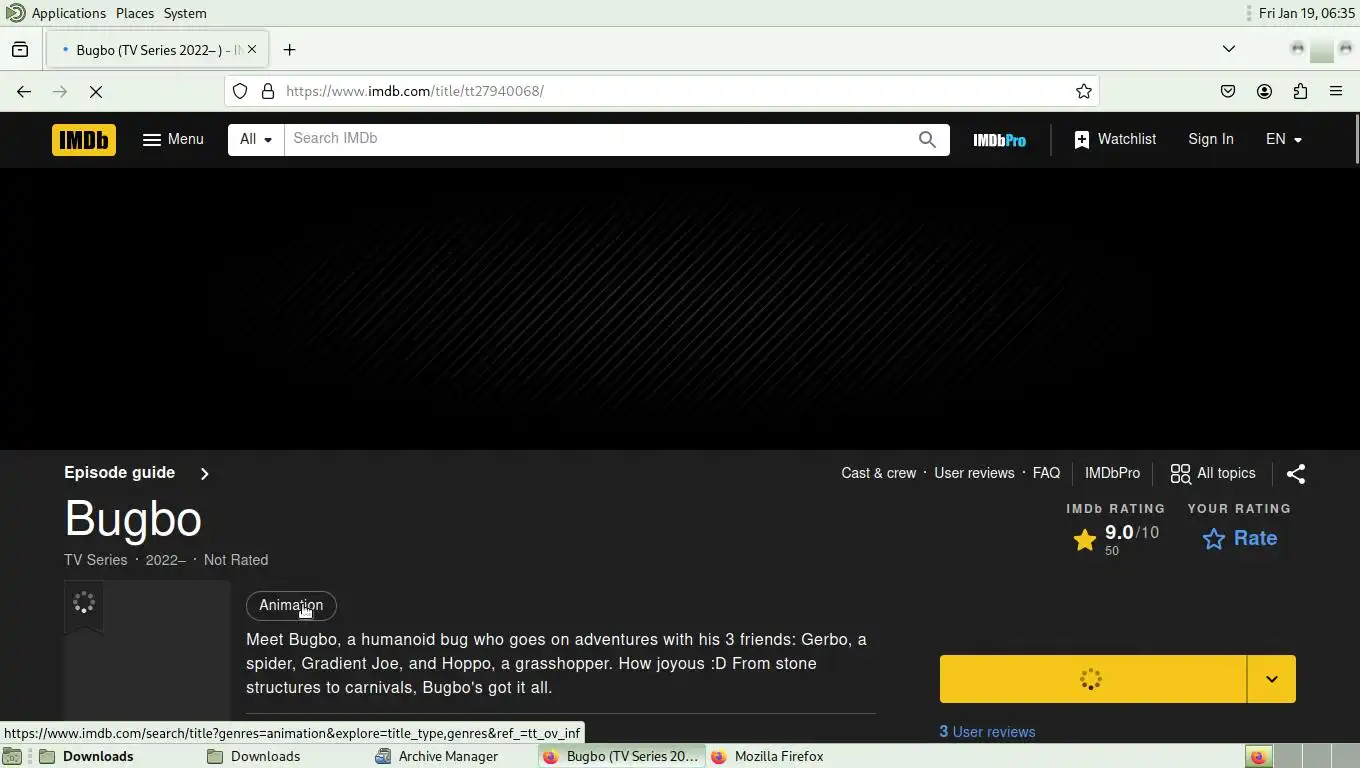
Task: Open IMDbPro link beside FAQ
Action: tap(1112, 474)
